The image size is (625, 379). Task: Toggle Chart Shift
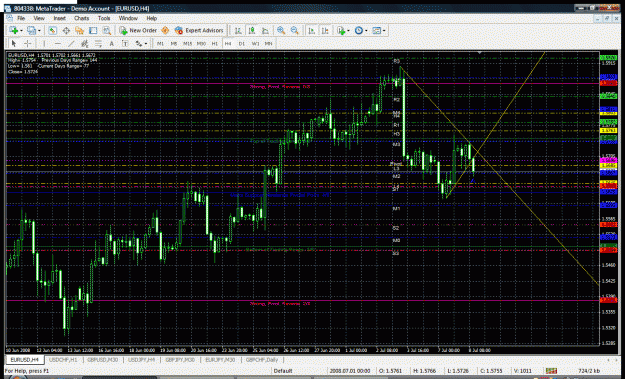pos(325,30)
